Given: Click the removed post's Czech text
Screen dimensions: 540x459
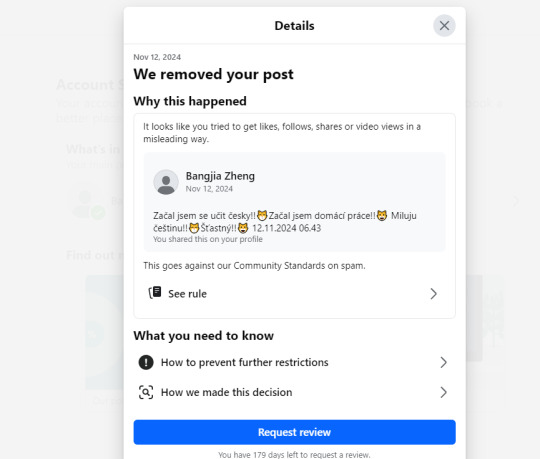Looking at the screenshot, I should [x=285, y=222].
